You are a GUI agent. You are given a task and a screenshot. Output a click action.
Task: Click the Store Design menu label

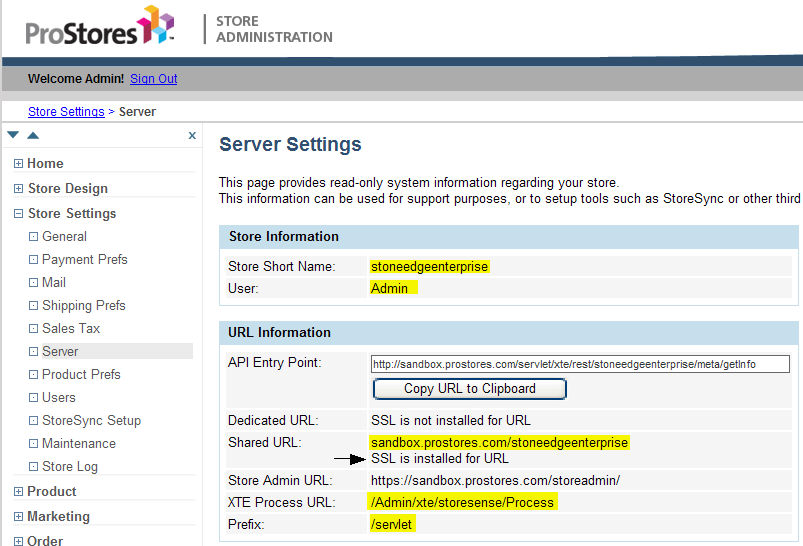(68, 188)
